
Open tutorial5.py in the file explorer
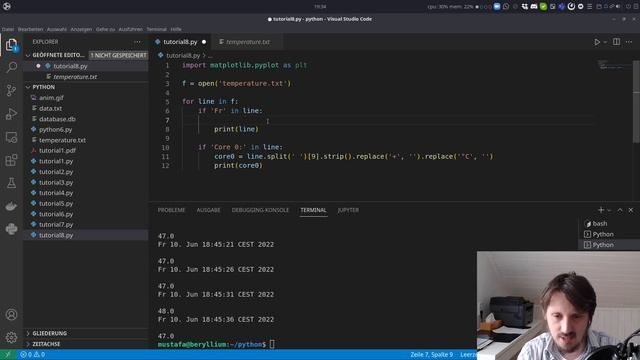coord(56,203)
